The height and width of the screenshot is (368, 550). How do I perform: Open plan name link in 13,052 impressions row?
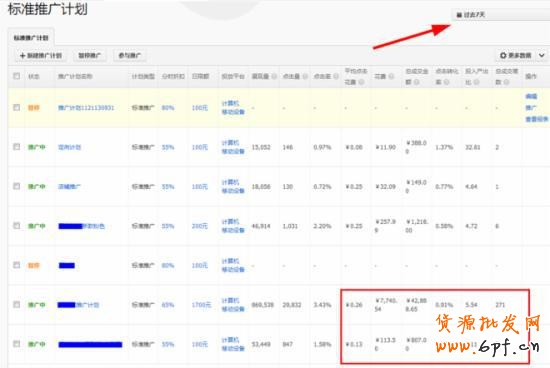[69, 147]
